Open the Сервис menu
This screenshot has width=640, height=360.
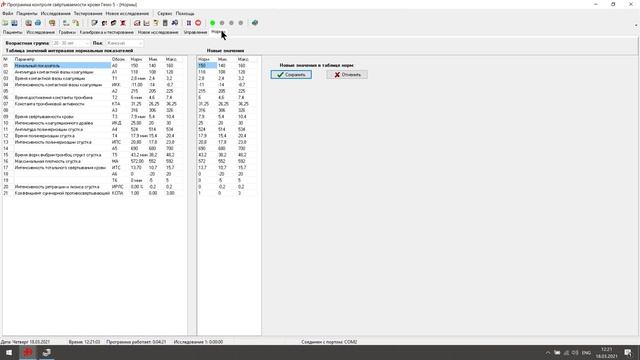(164, 13)
